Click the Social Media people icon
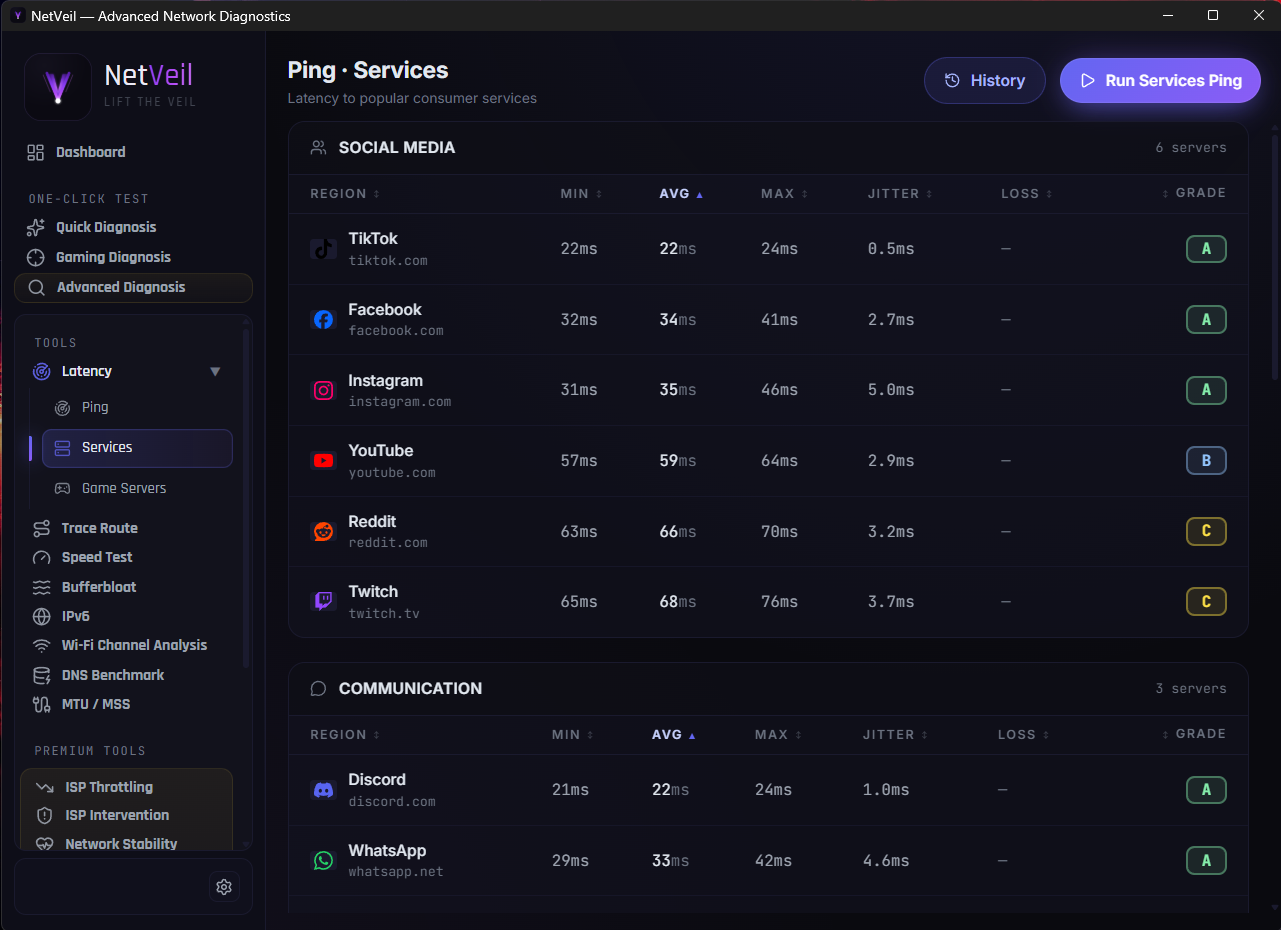1281x930 pixels. pos(319,148)
